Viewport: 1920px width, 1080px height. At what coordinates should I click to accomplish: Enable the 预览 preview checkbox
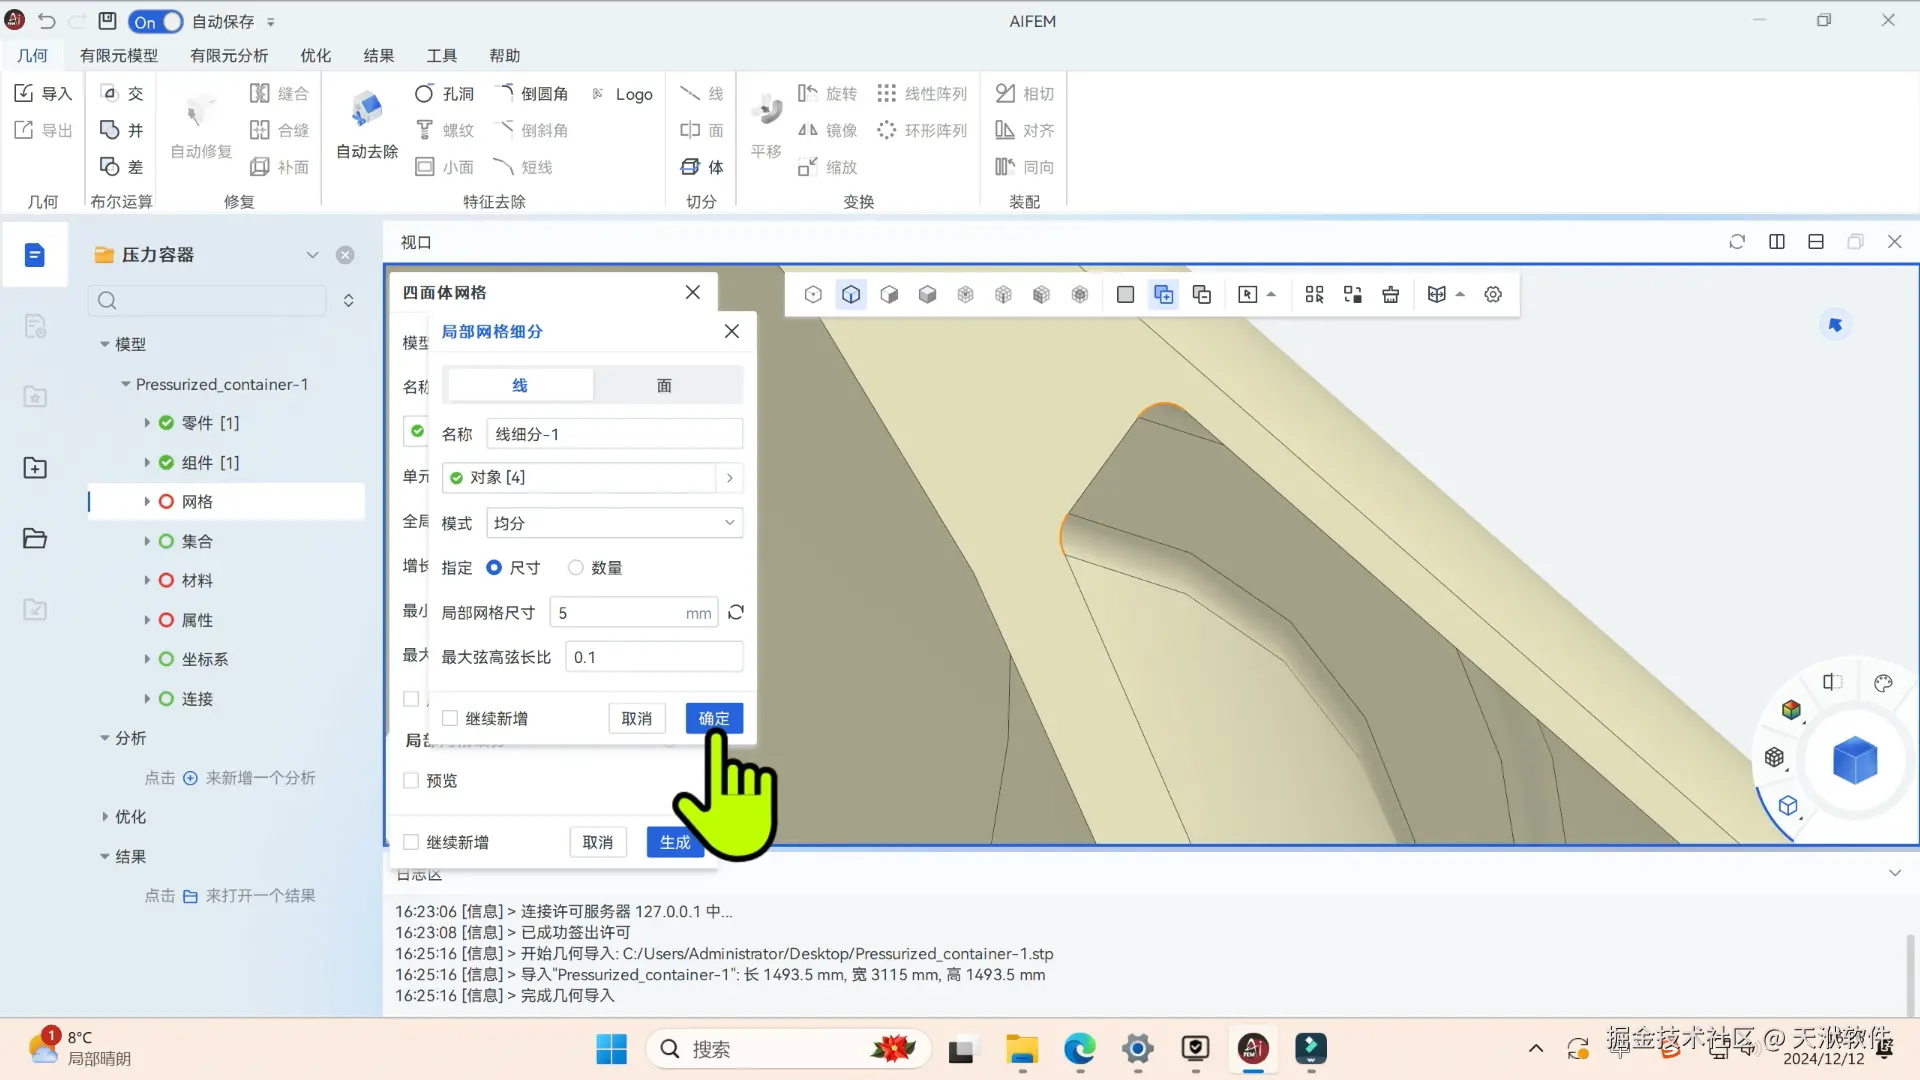pos(411,780)
